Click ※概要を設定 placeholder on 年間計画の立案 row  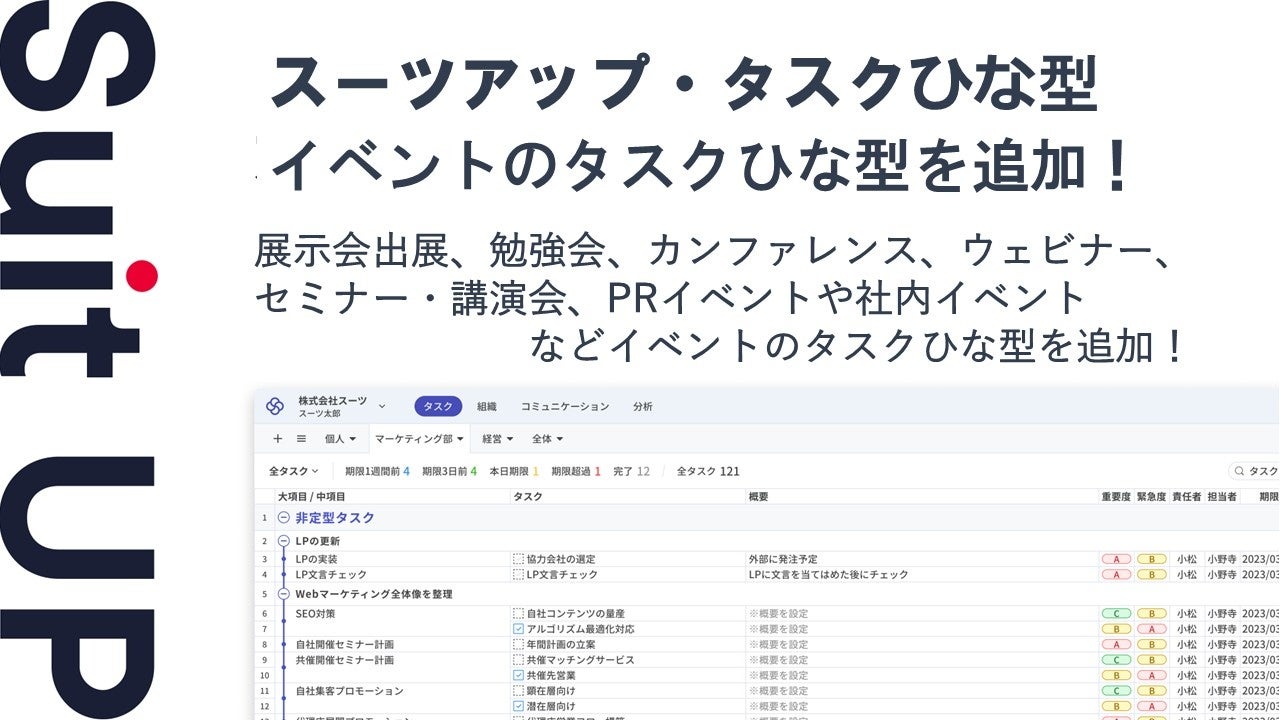(x=778, y=645)
